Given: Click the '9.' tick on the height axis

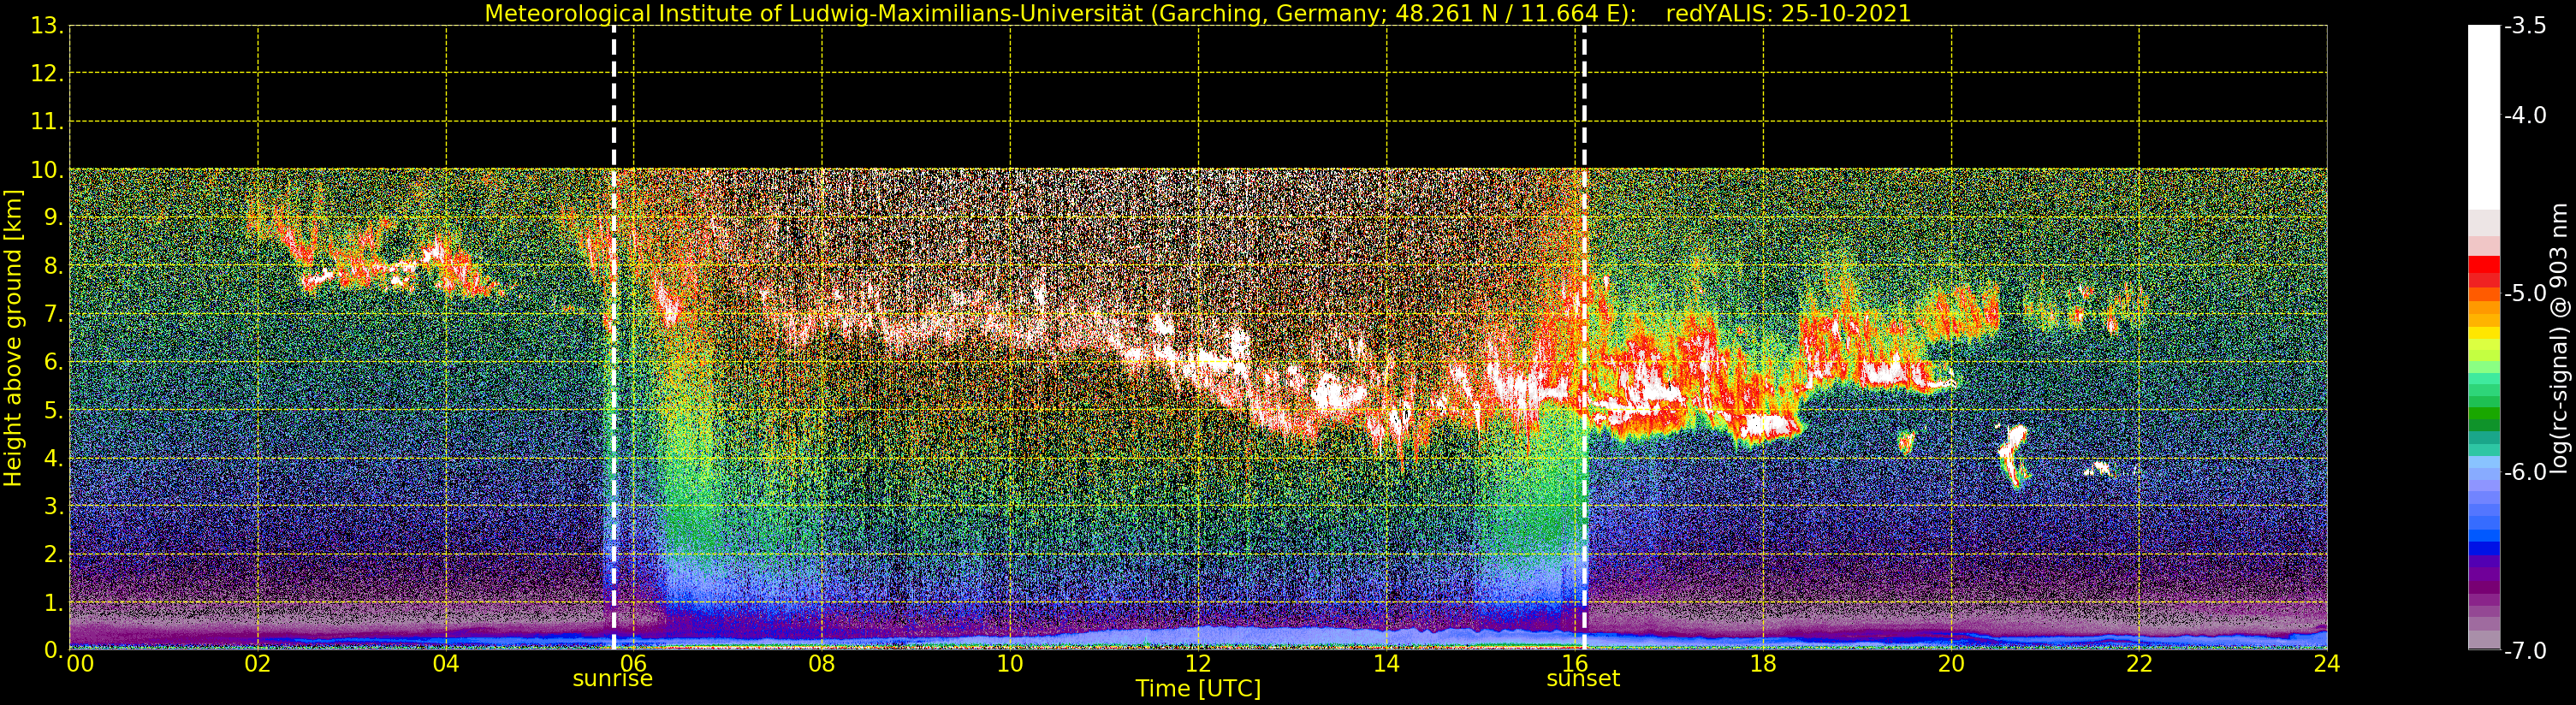Looking at the screenshot, I should pos(54,218).
